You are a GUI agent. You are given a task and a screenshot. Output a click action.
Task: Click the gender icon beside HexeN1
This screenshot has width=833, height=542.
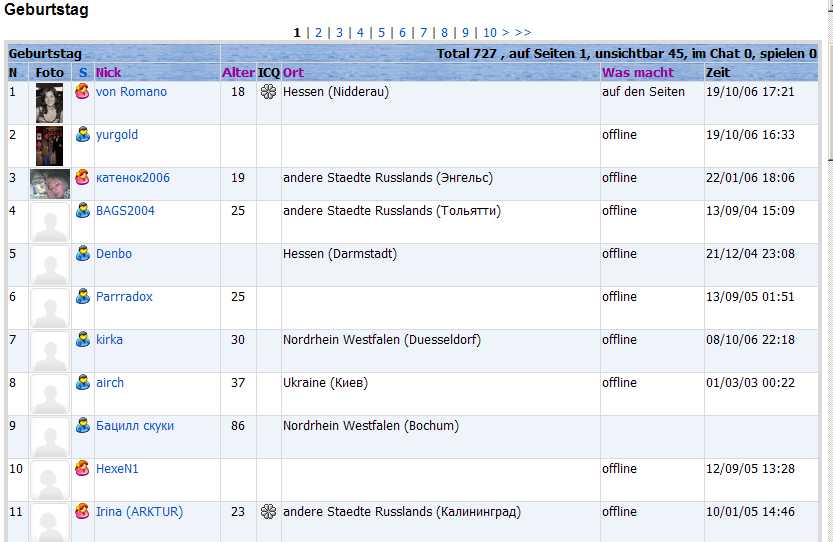click(83, 469)
